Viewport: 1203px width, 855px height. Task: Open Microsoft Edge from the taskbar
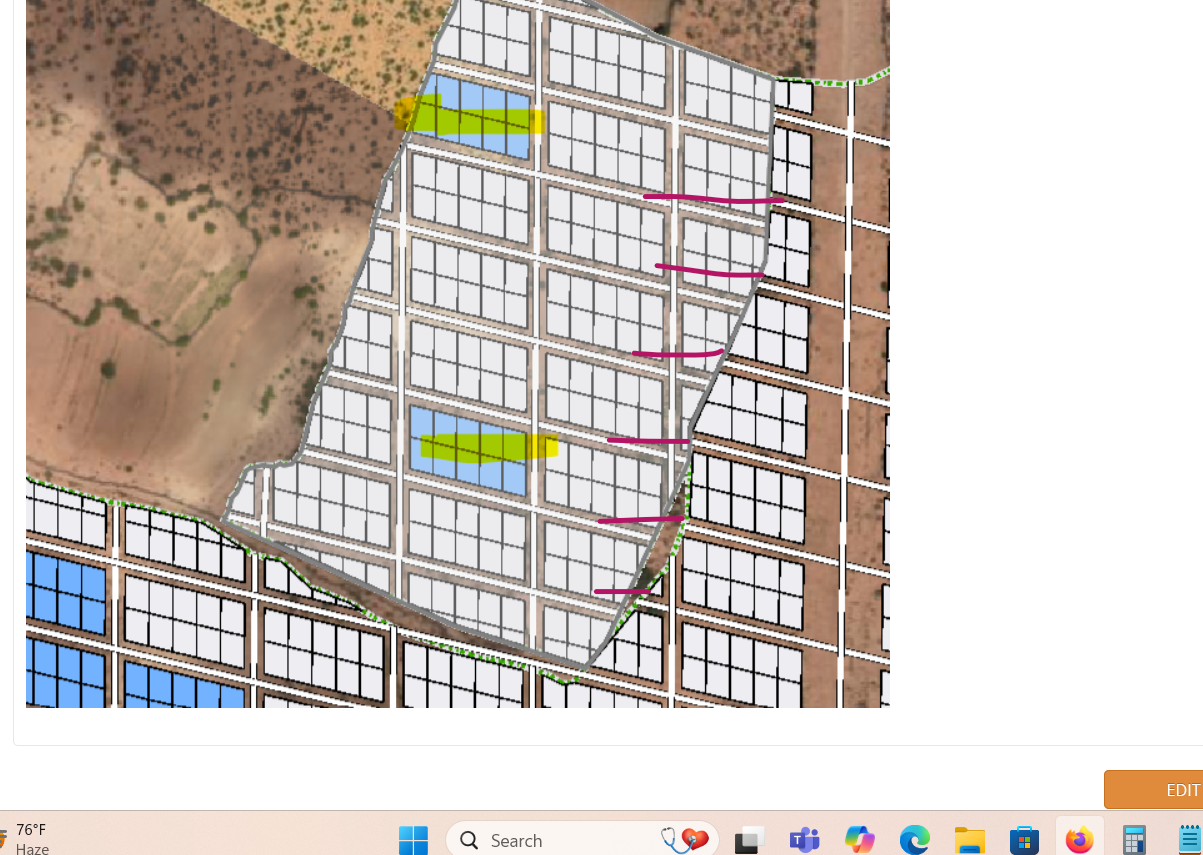914,840
